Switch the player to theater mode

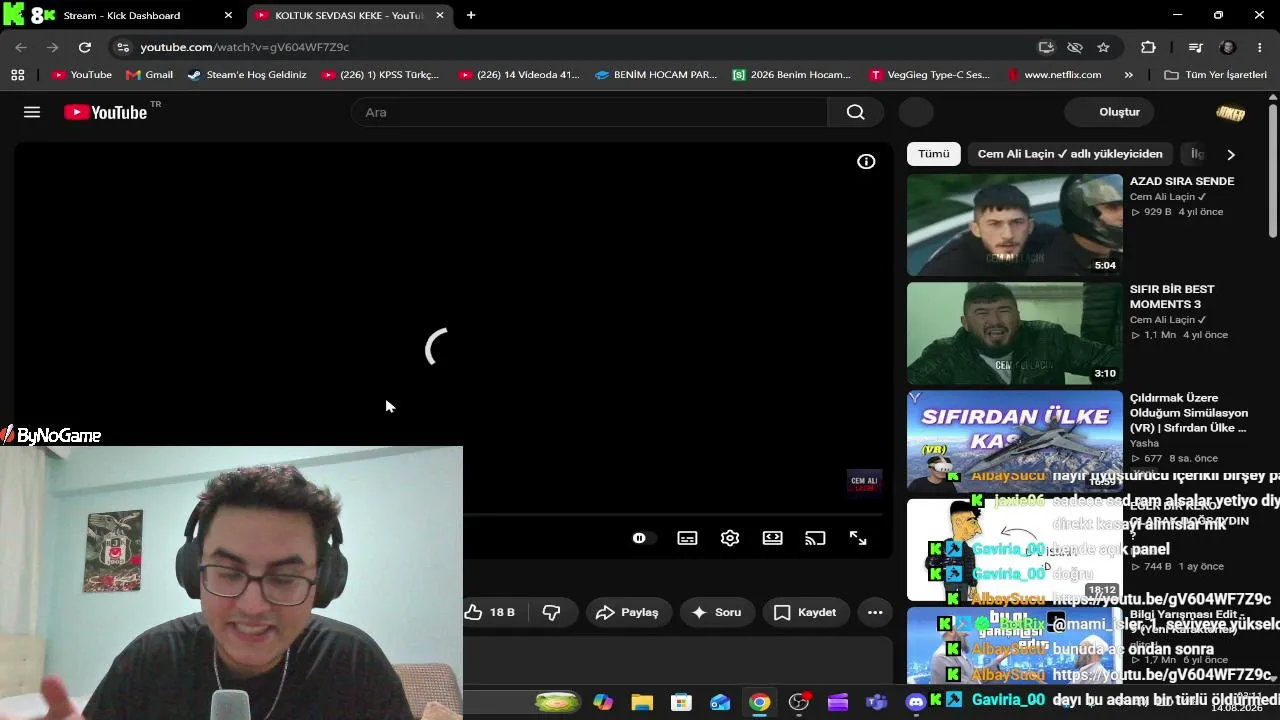[x=773, y=538]
